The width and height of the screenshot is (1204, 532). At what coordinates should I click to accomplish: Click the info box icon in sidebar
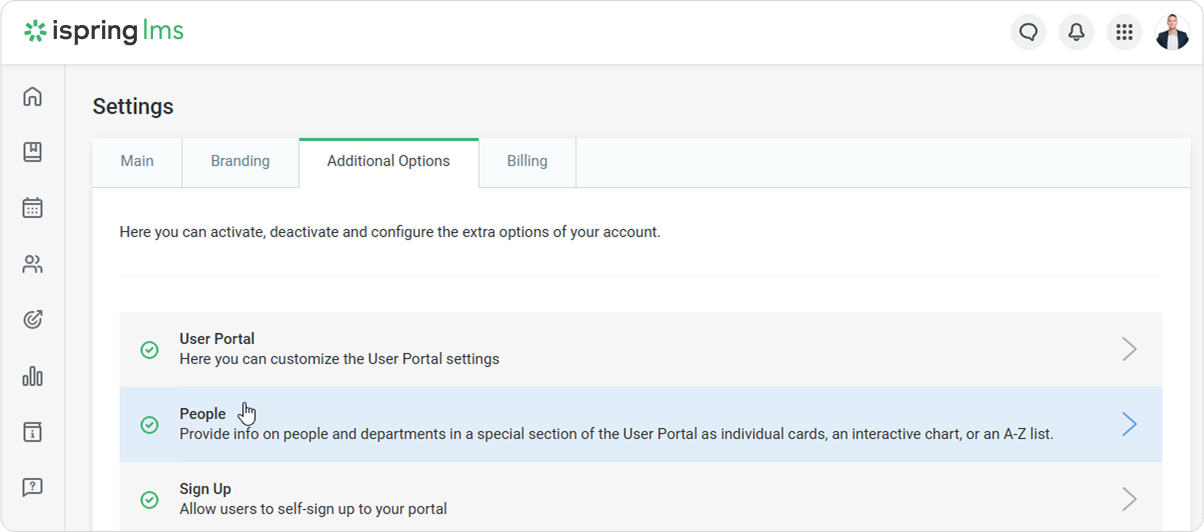pos(33,432)
